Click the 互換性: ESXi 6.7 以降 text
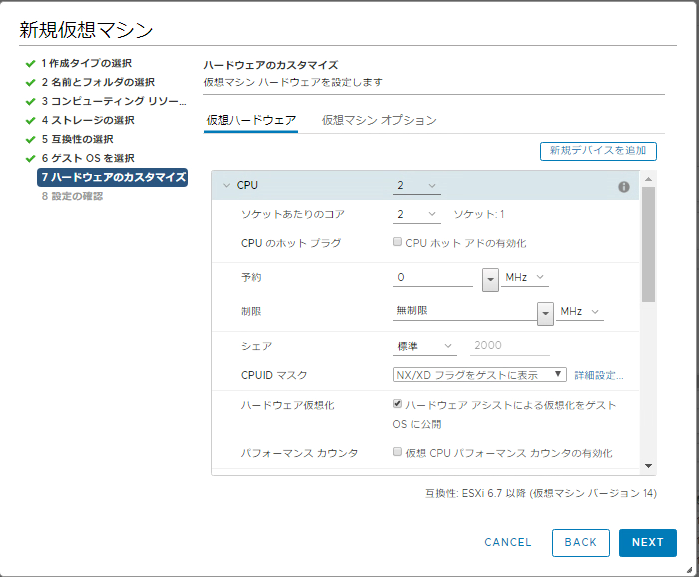This screenshot has height=577, width=699. 541,493
